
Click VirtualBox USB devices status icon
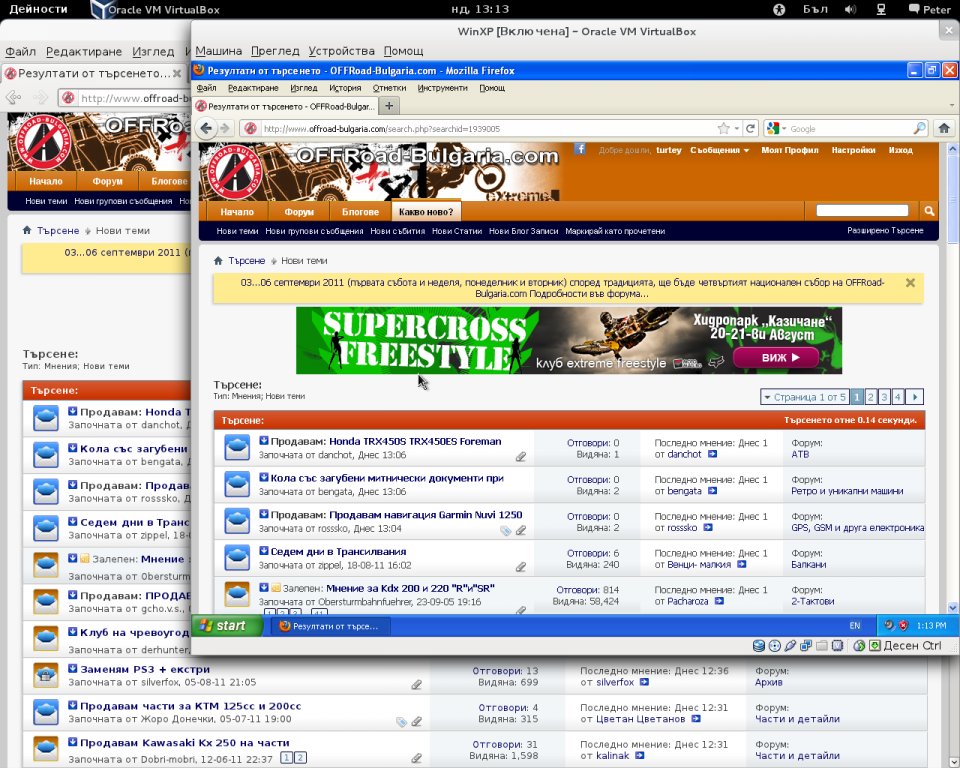coord(790,646)
